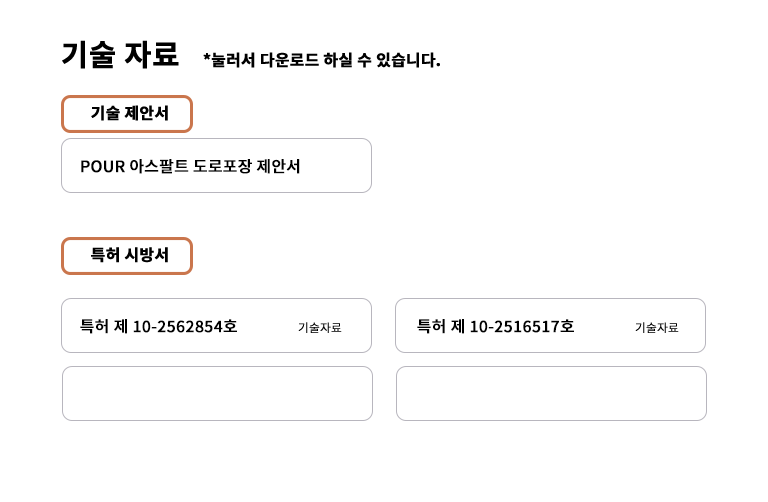Click the 기술 제안서 category label
Image resolution: width=768 pixels, height=502 pixels.
(127, 114)
